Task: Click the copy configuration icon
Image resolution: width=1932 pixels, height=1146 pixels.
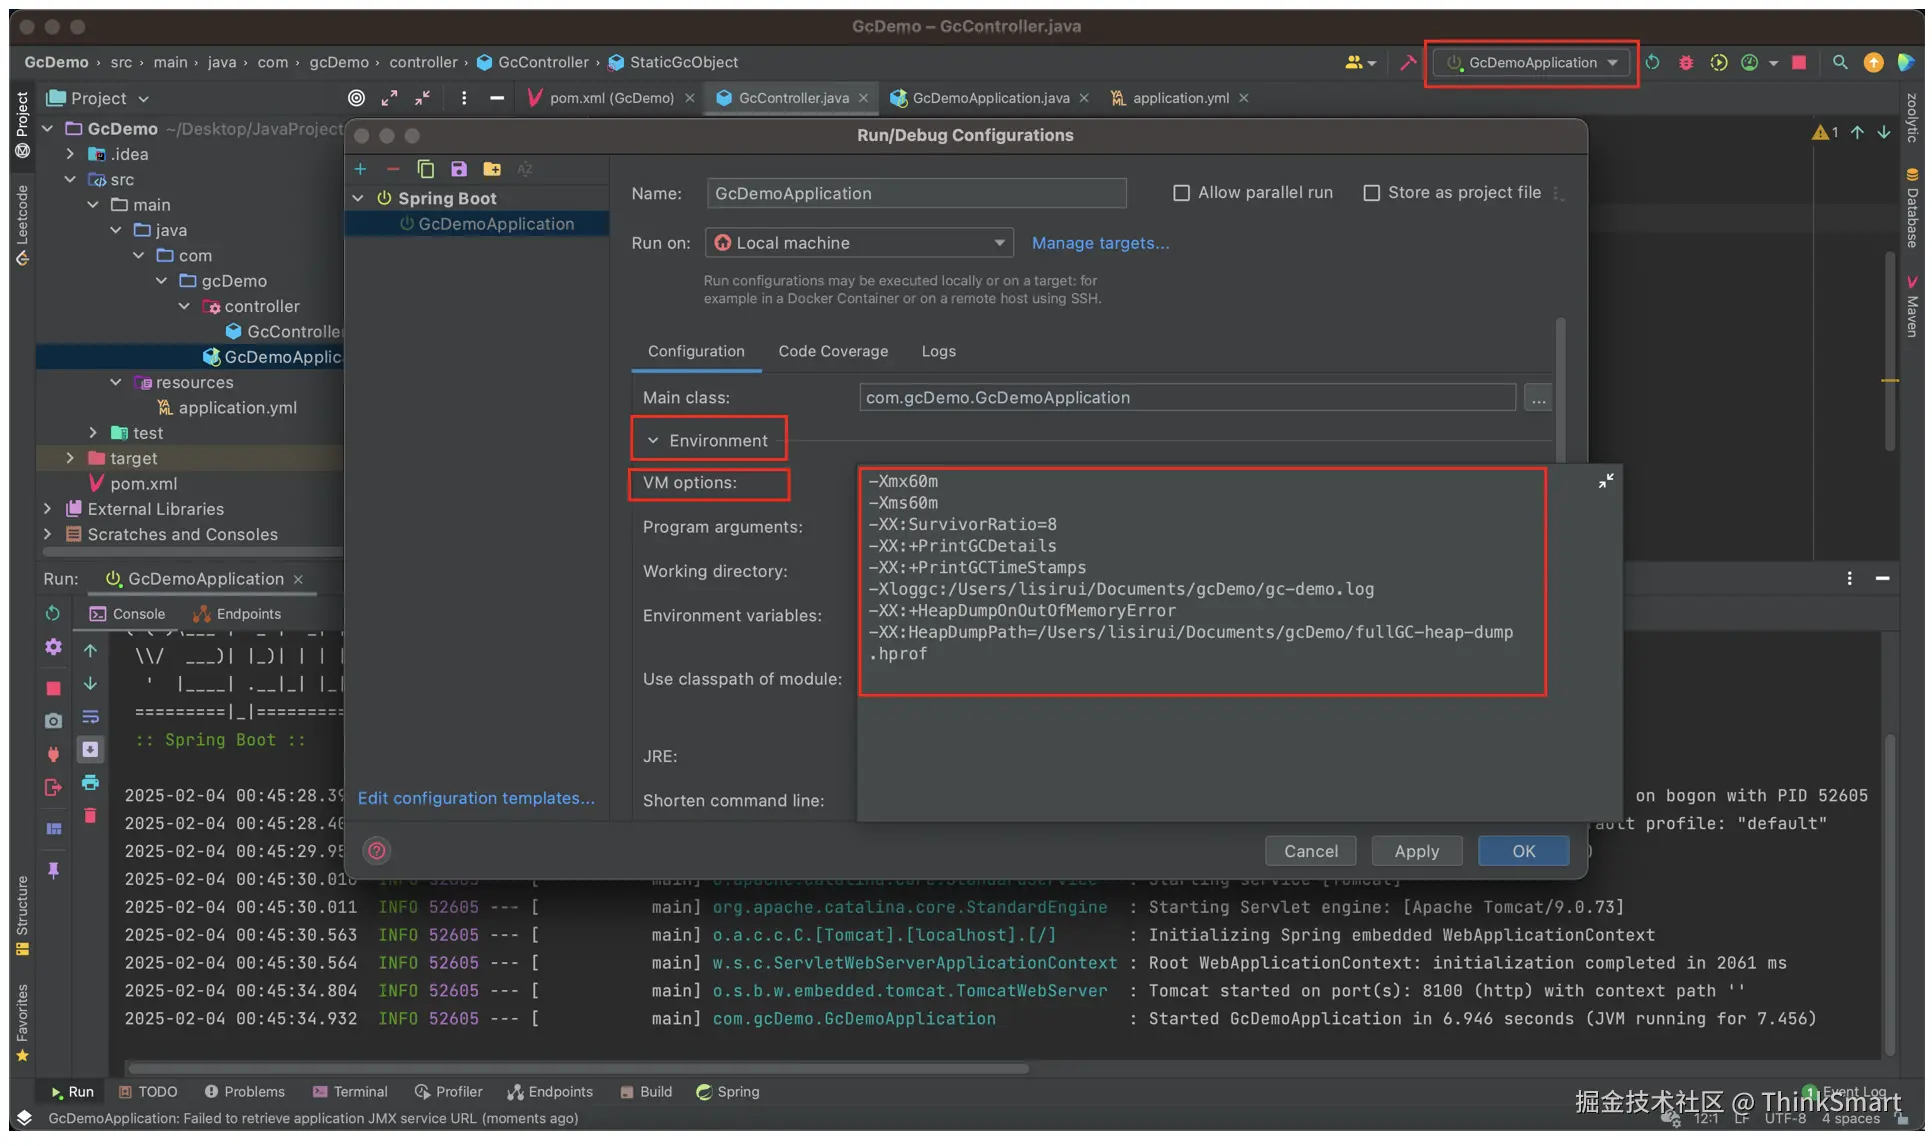Action: click(x=425, y=169)
